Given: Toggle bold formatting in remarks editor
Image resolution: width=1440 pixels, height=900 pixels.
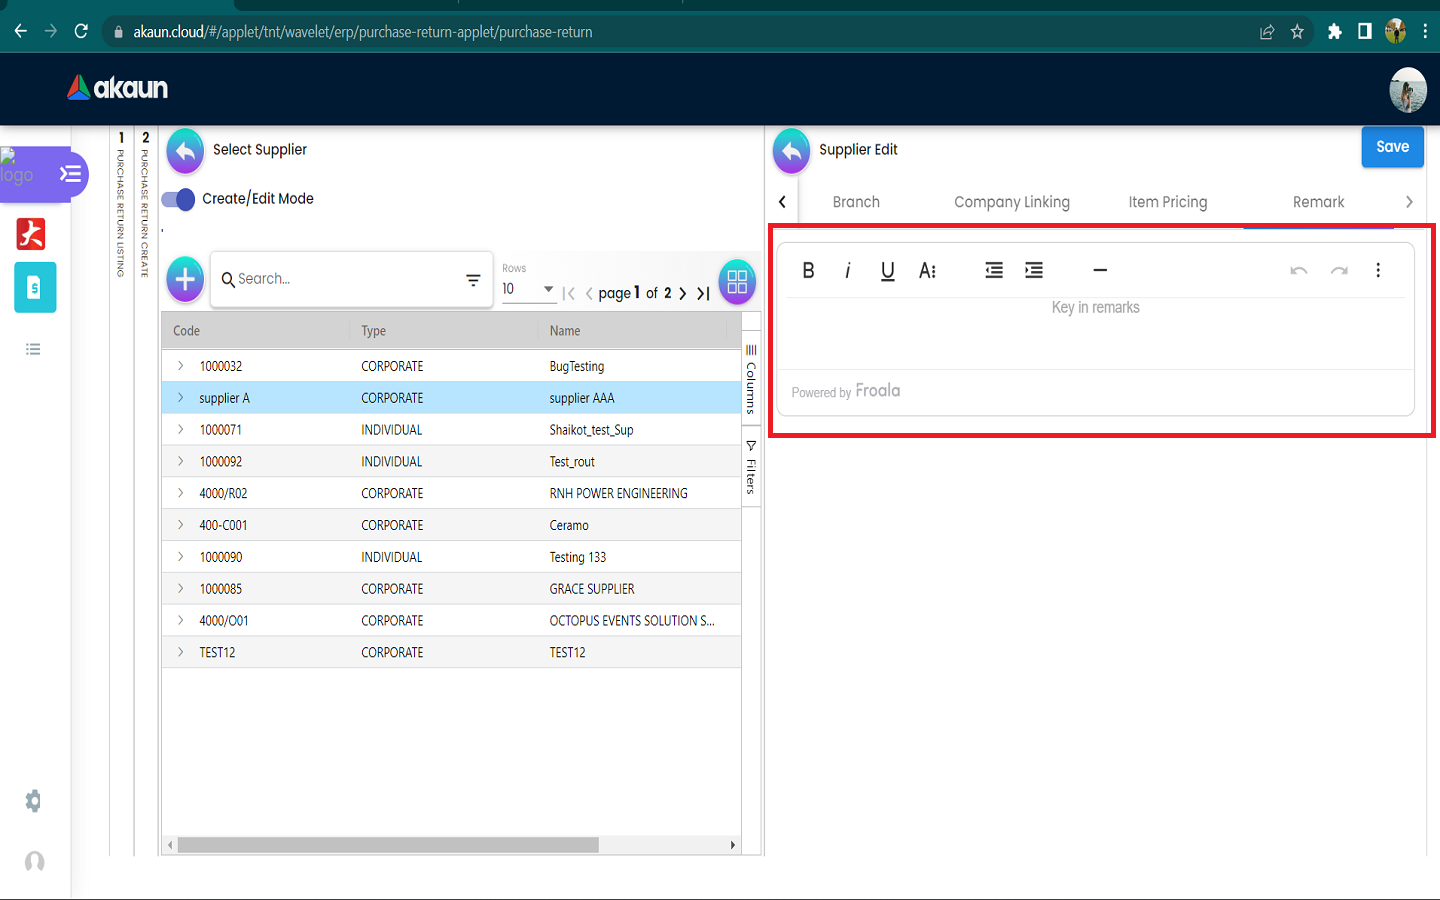Looking at the screenshot, I should 808,270.
